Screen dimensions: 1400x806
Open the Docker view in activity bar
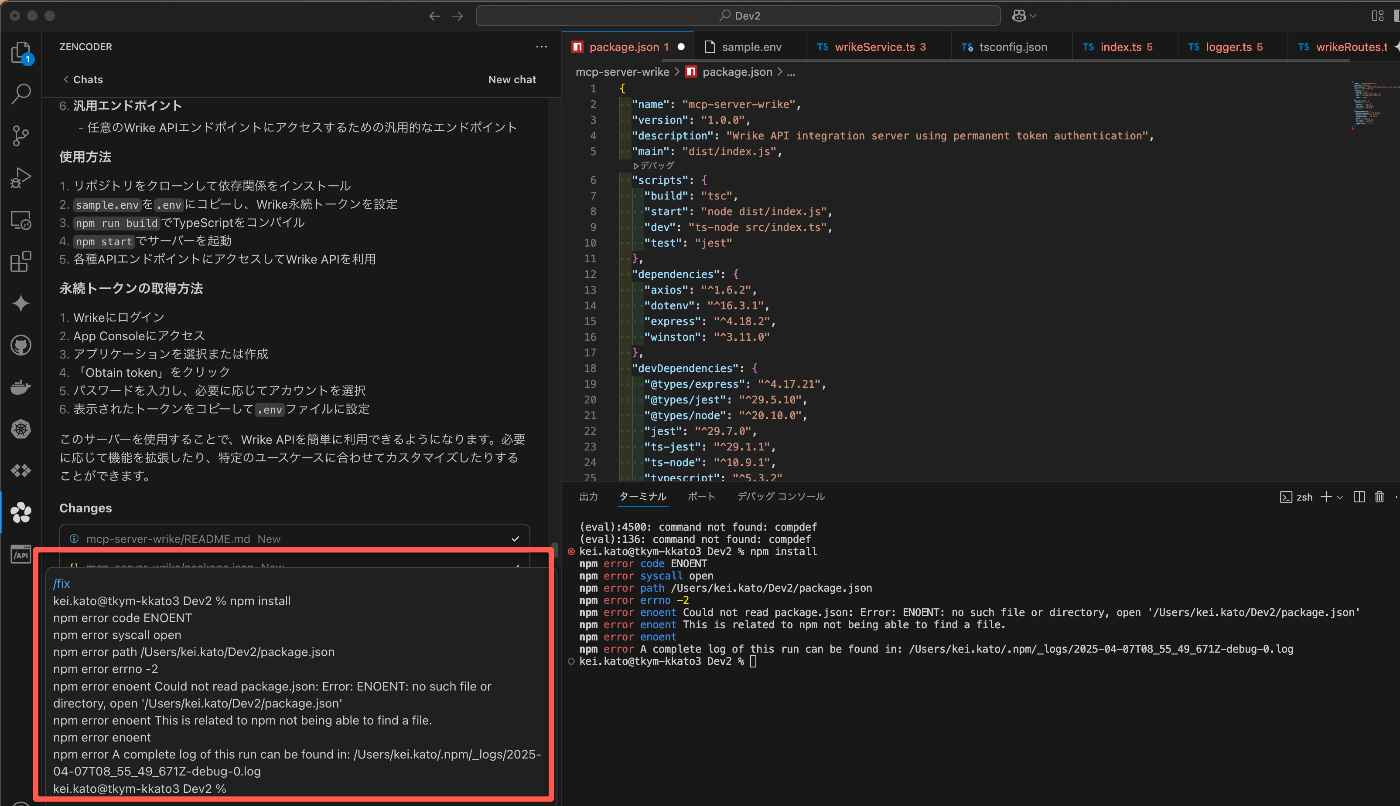[20, 387]
